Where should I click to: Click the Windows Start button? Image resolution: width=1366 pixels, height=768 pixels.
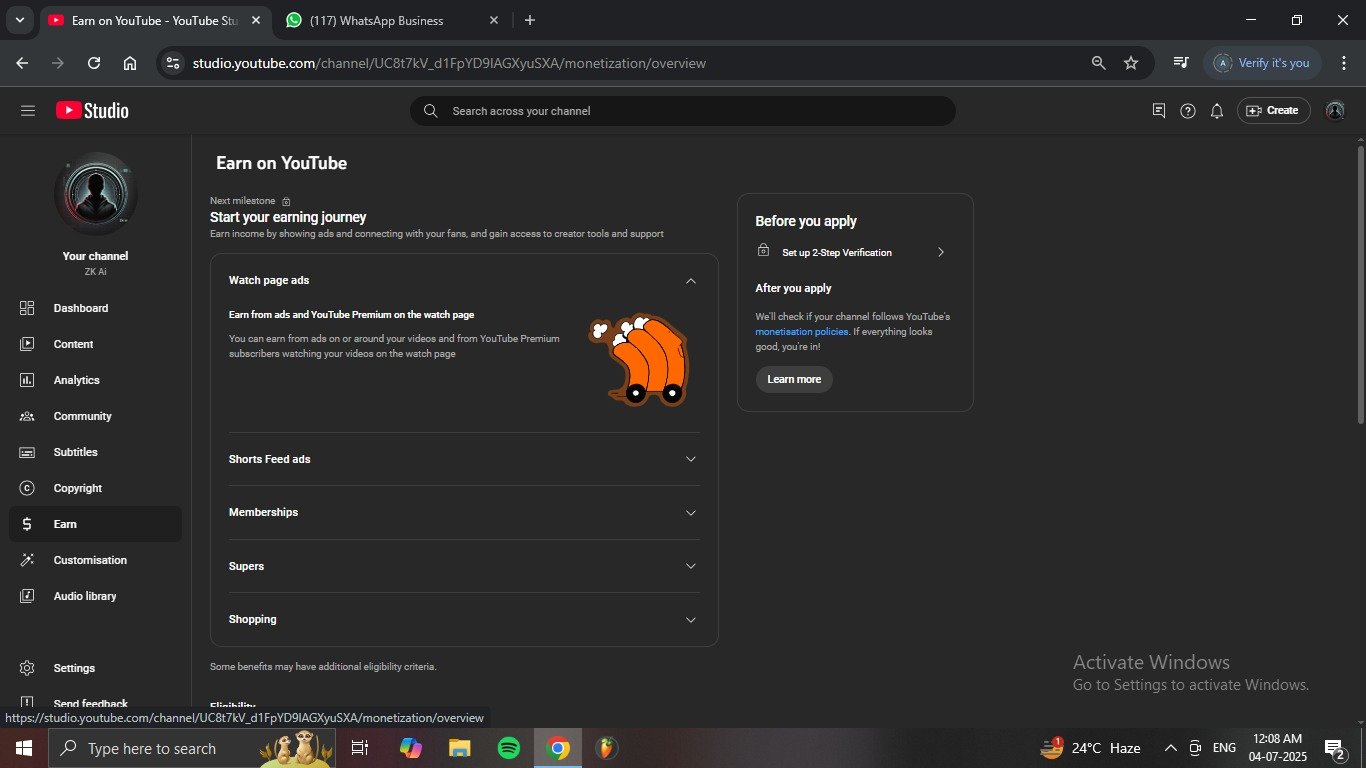point(23,748)
